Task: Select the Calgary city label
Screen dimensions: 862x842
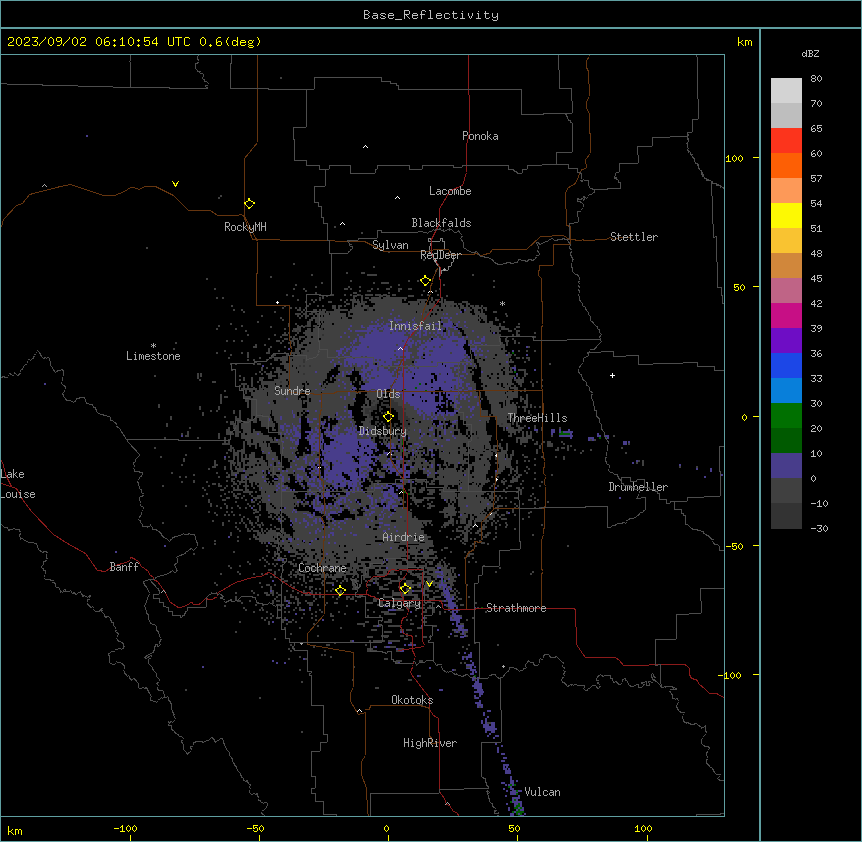Action: click(399, 603)
